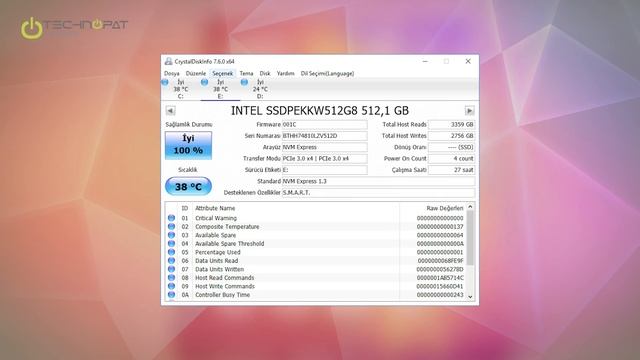The width and height of the screenshot is (640, 360).
Task: Click status icon for Composite Temperature row
Action: (171, 227)
